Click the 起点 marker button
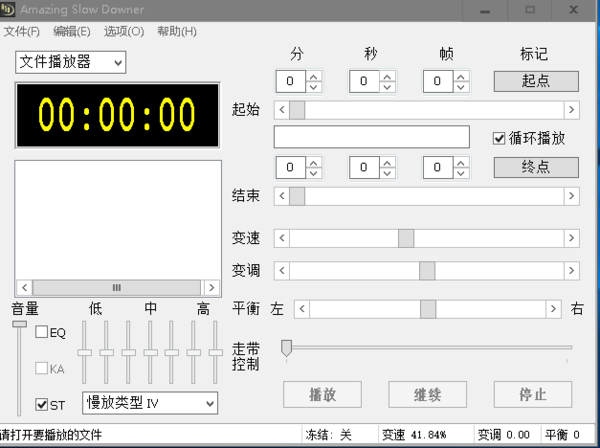The height and width of the screenshot is (448, 600). point(536,81)
